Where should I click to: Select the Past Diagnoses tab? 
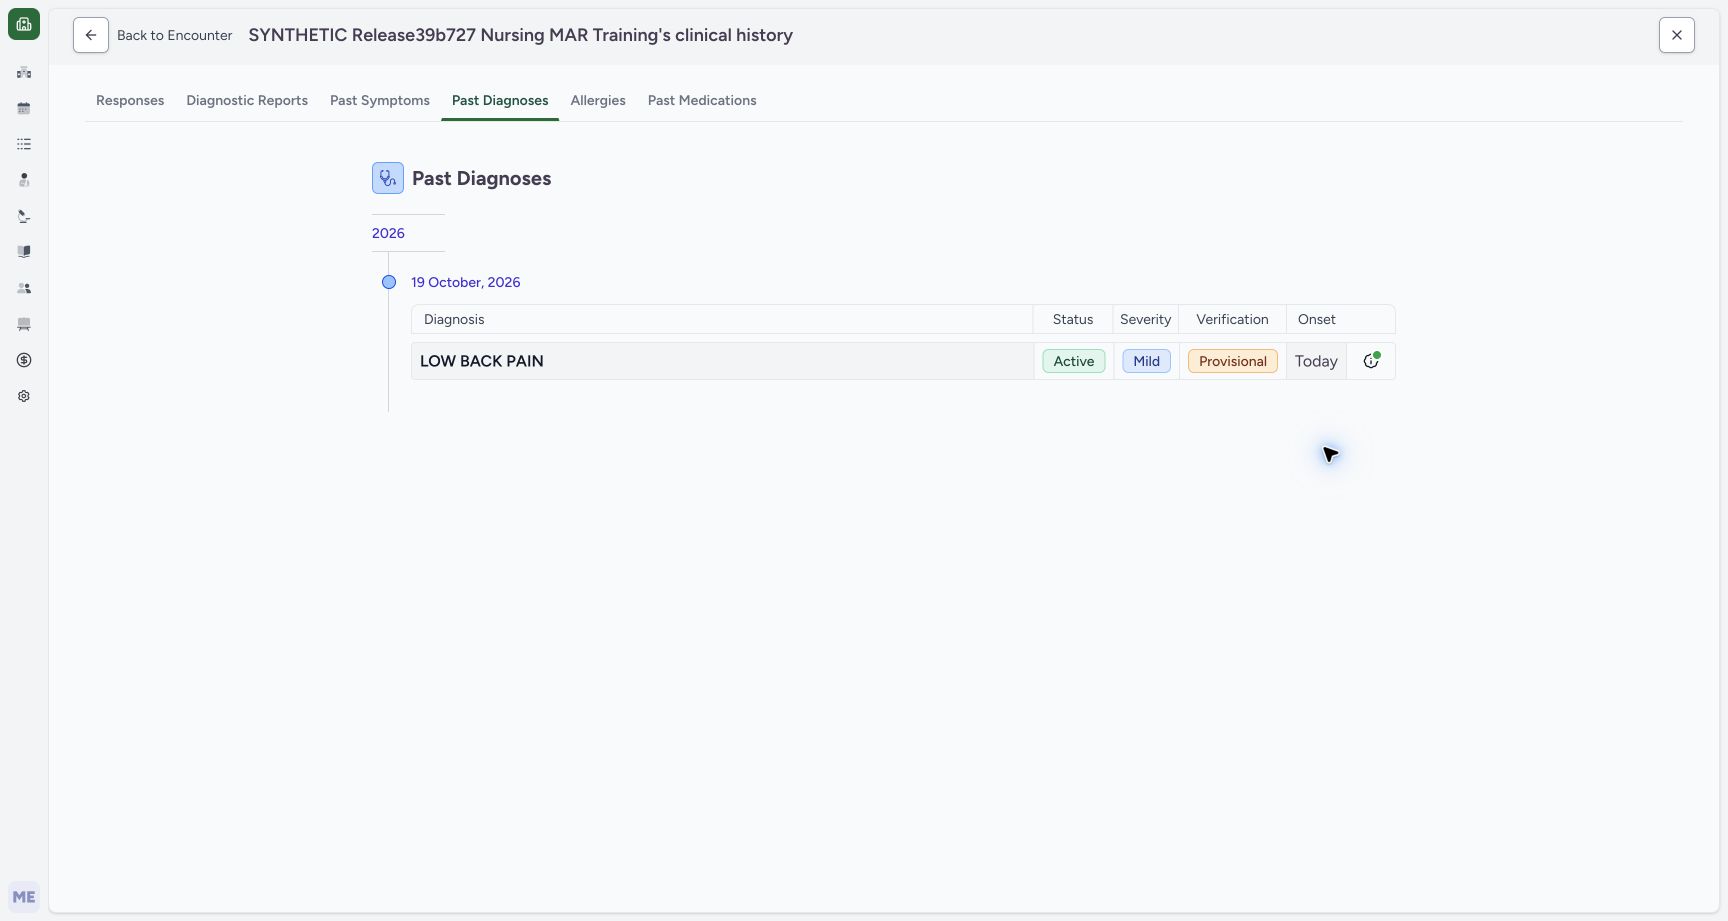tap(500, 100)
